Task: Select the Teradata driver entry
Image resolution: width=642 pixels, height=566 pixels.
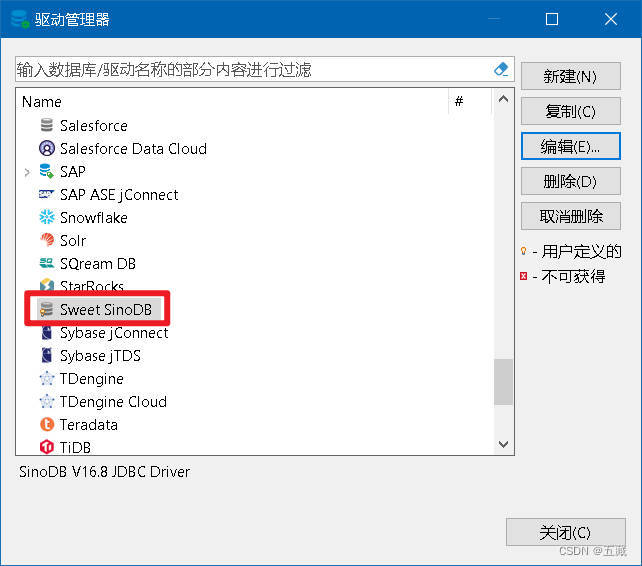Action: [x=88, y=424]
